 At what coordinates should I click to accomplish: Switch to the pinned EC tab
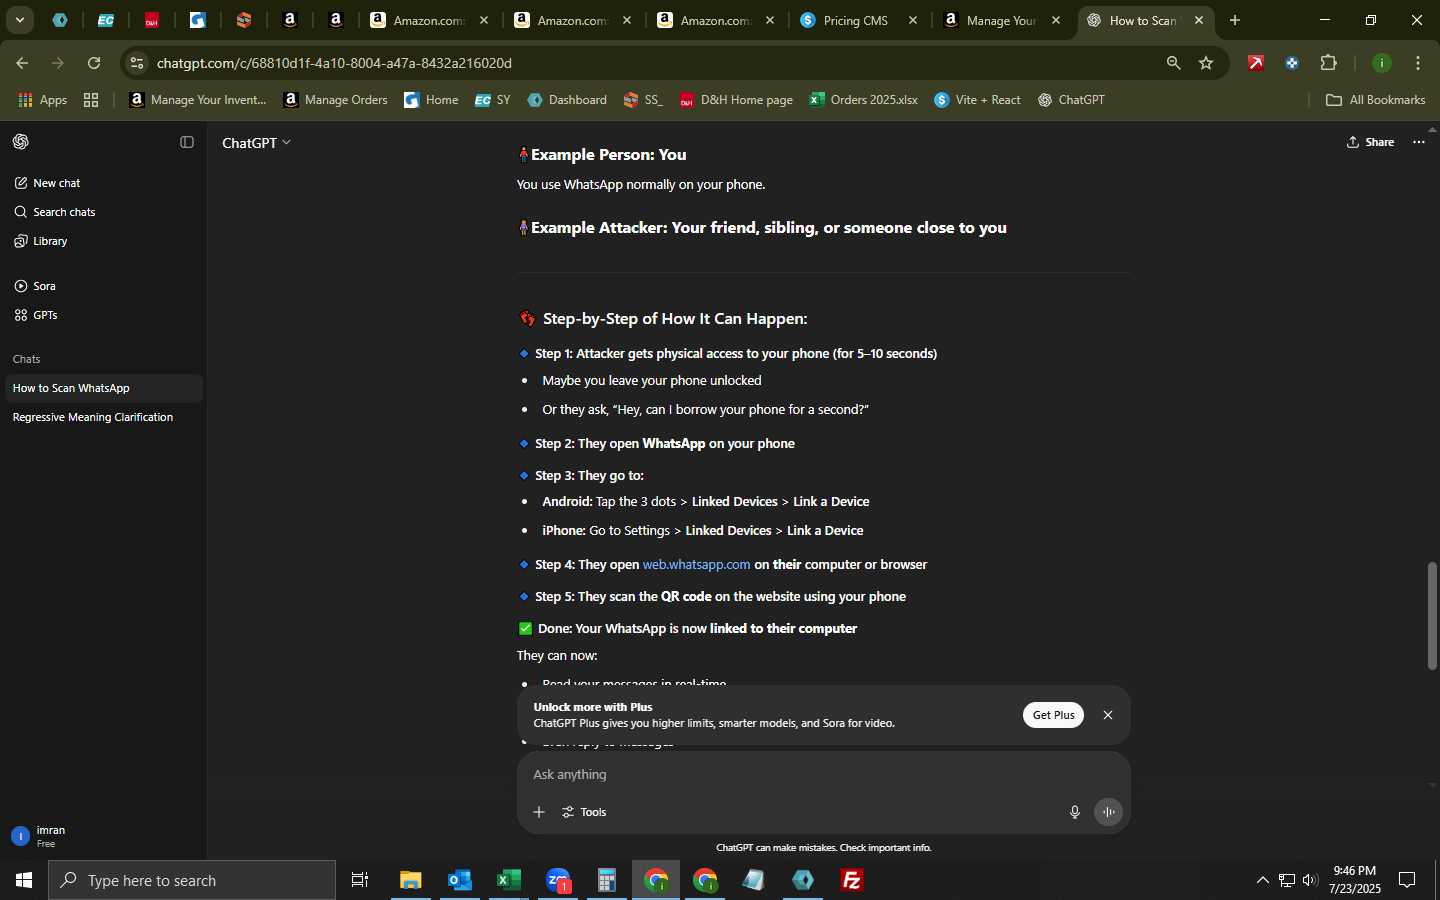click(105, 20)
